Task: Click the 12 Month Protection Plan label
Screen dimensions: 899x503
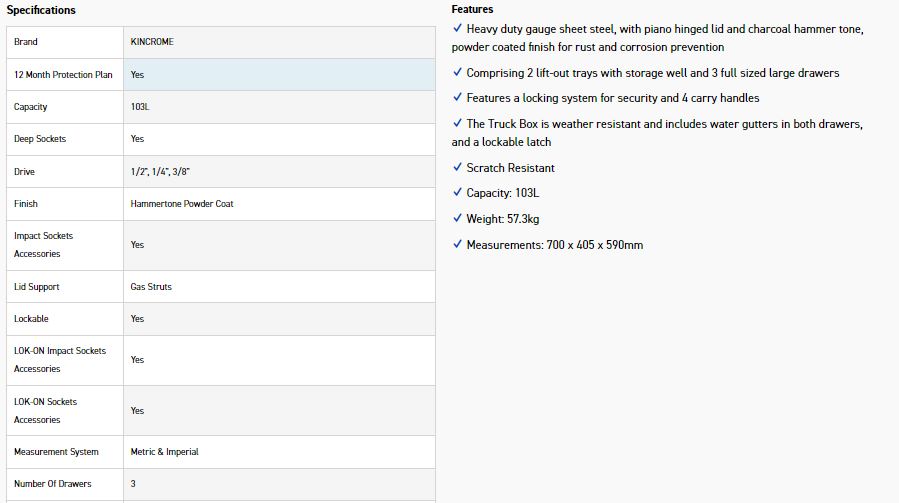Action: (63, 75)
